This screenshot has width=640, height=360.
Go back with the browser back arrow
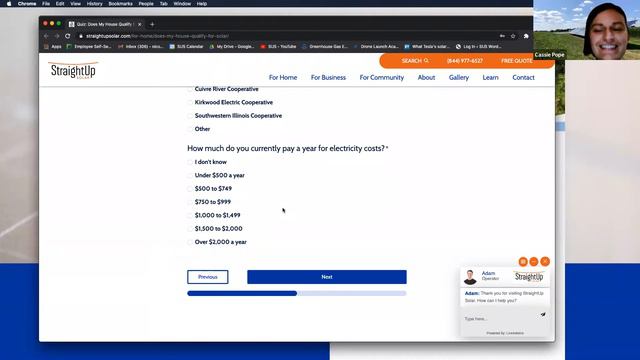pos(46,36)
